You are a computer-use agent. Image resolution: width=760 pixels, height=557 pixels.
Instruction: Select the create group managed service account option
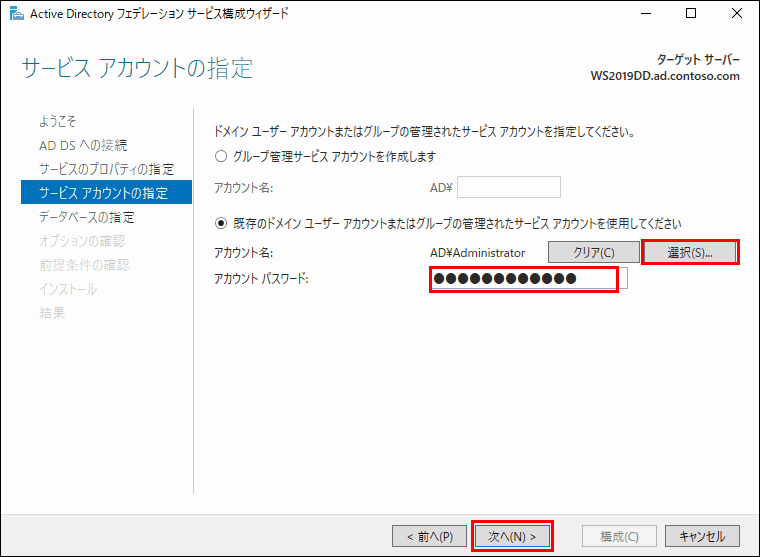pyautogui.click(x=221, y=156)
